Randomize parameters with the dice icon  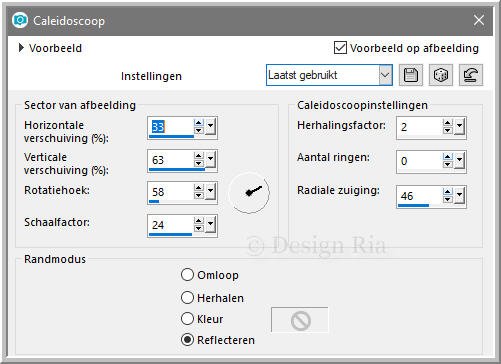point(441,75)
